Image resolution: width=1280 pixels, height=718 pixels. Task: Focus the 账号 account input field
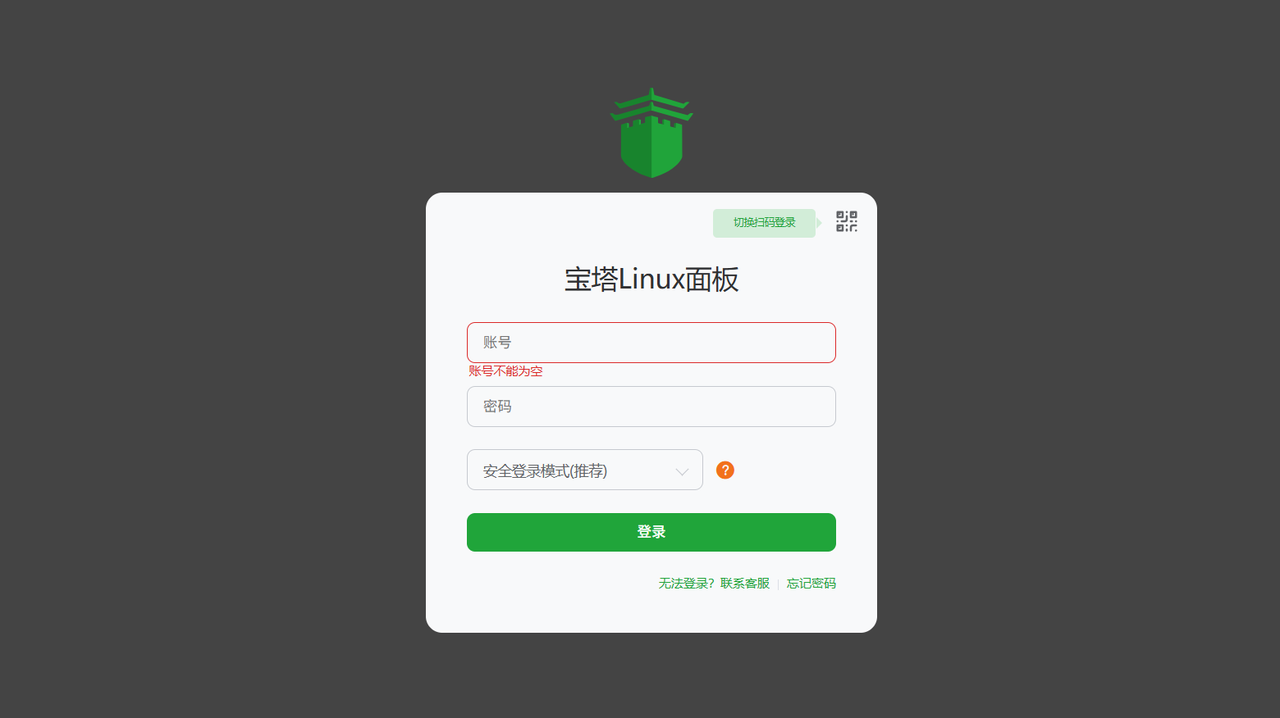[x=651, y=342]
